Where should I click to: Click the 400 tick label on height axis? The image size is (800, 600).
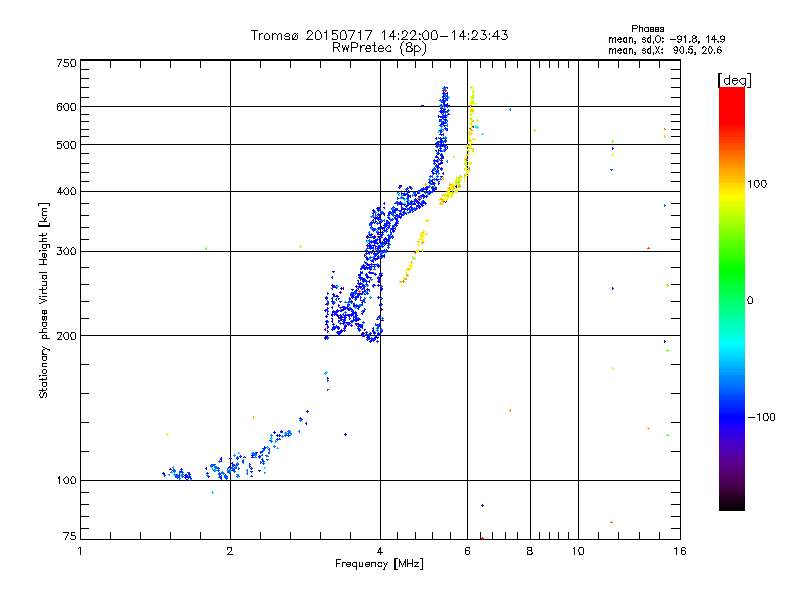(66, 191)
